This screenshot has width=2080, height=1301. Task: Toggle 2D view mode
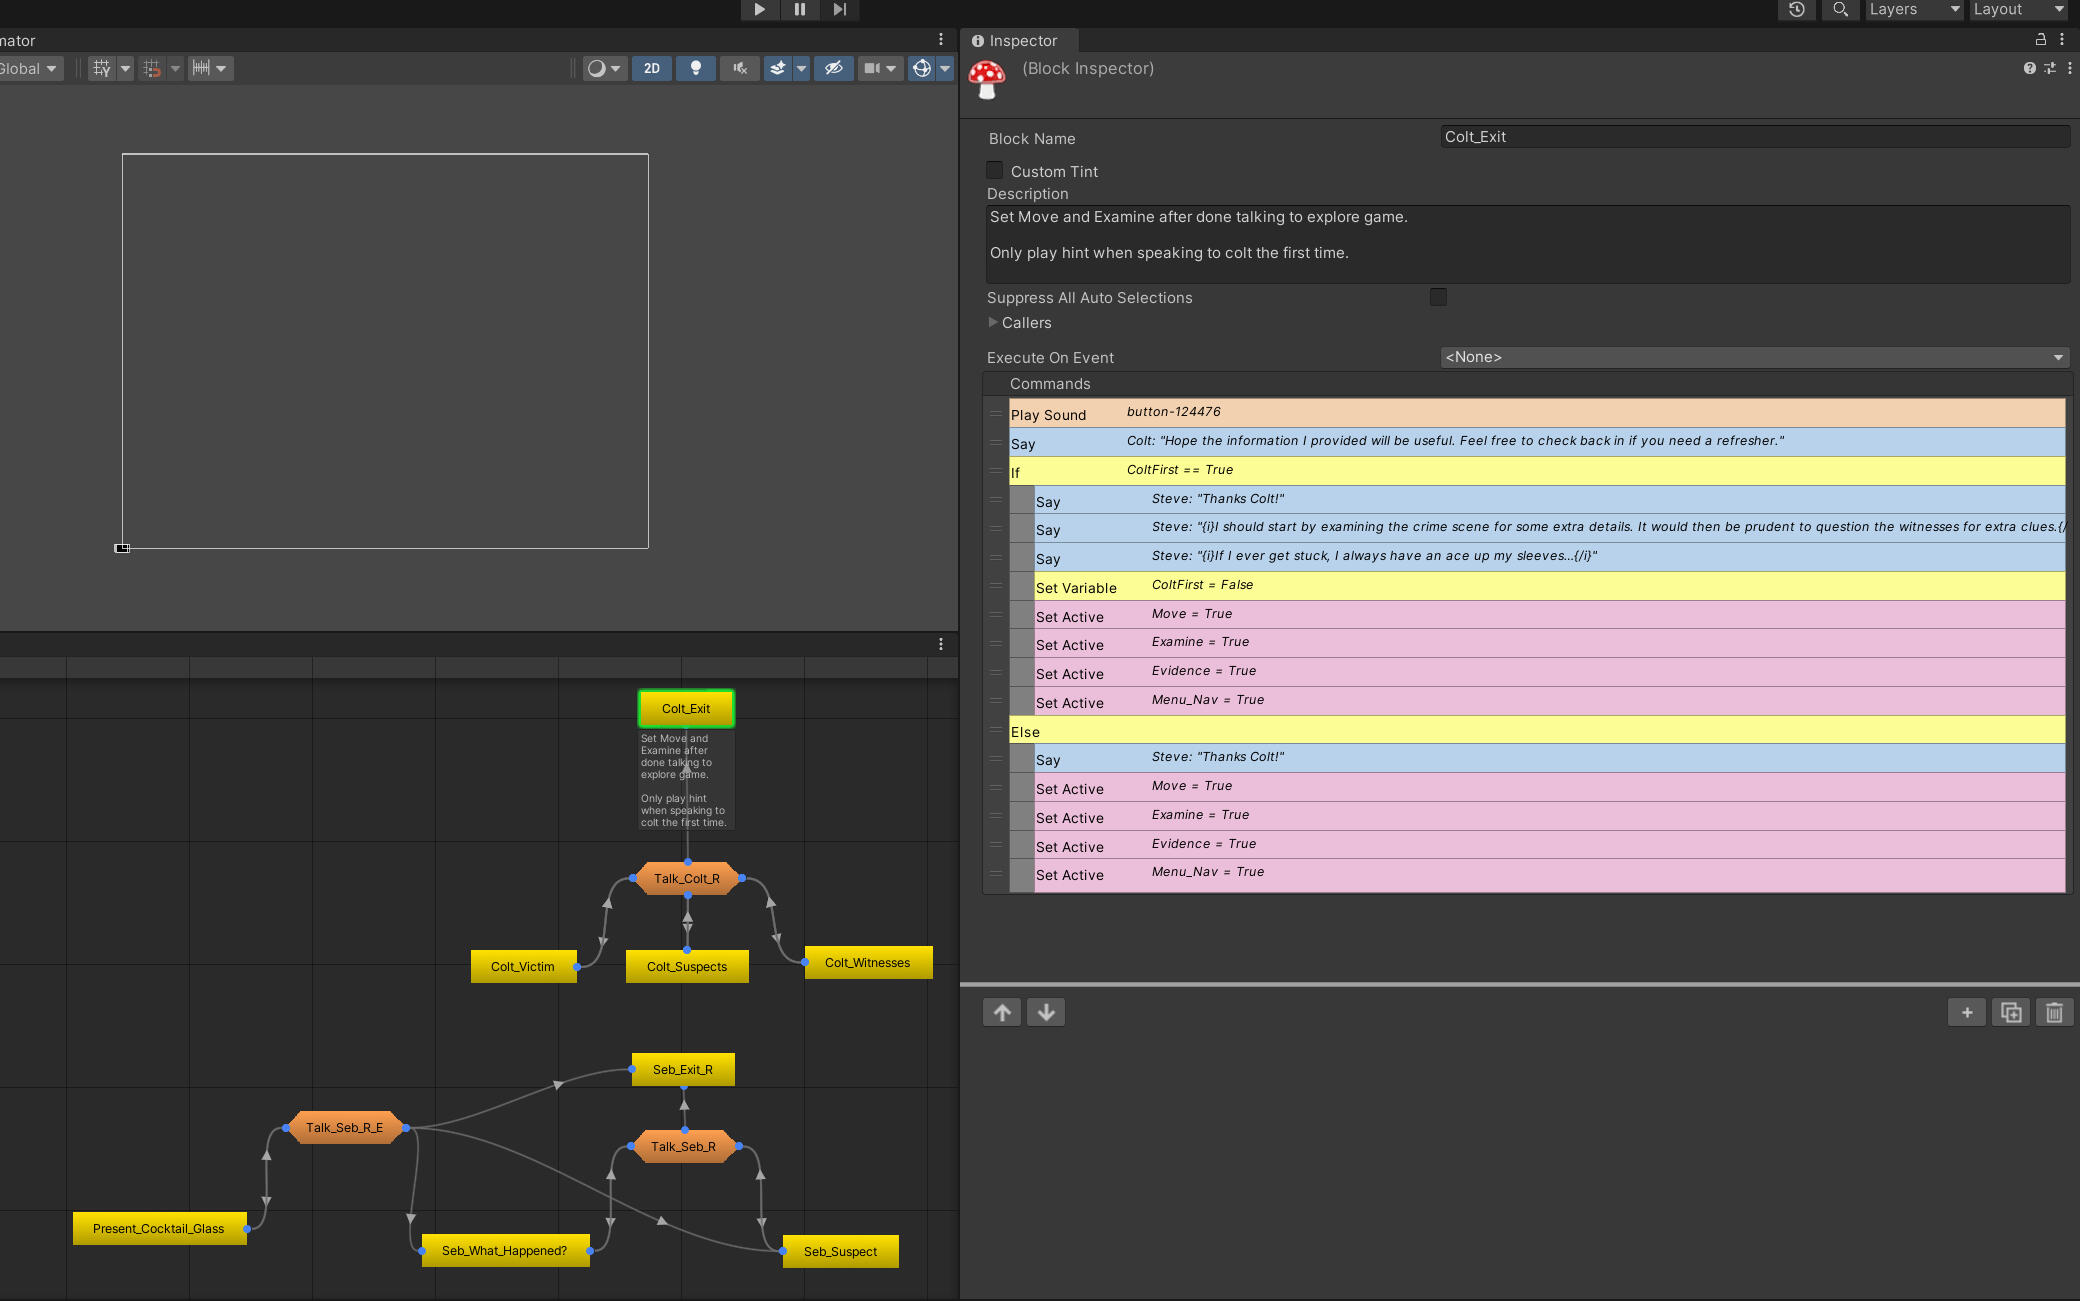652,68
